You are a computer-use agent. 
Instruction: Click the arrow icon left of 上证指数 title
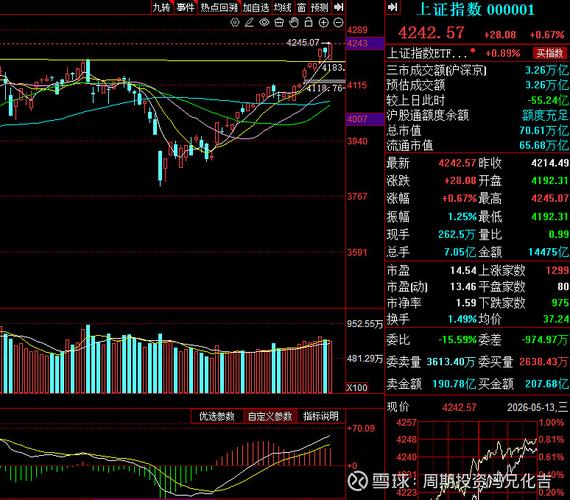coord(393,7)
